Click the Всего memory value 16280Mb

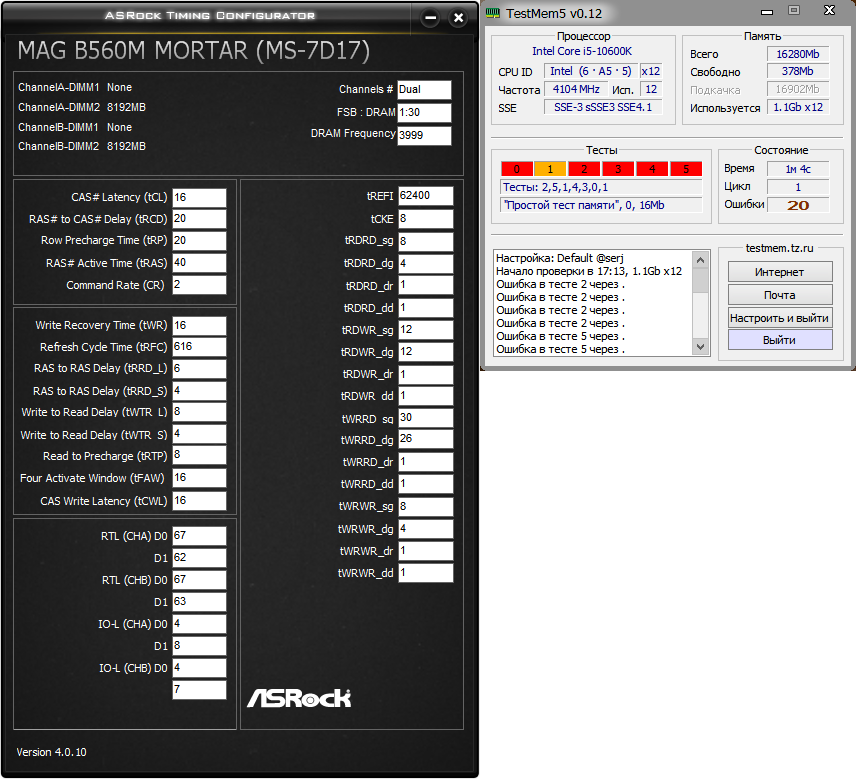[x=798, y=54]
